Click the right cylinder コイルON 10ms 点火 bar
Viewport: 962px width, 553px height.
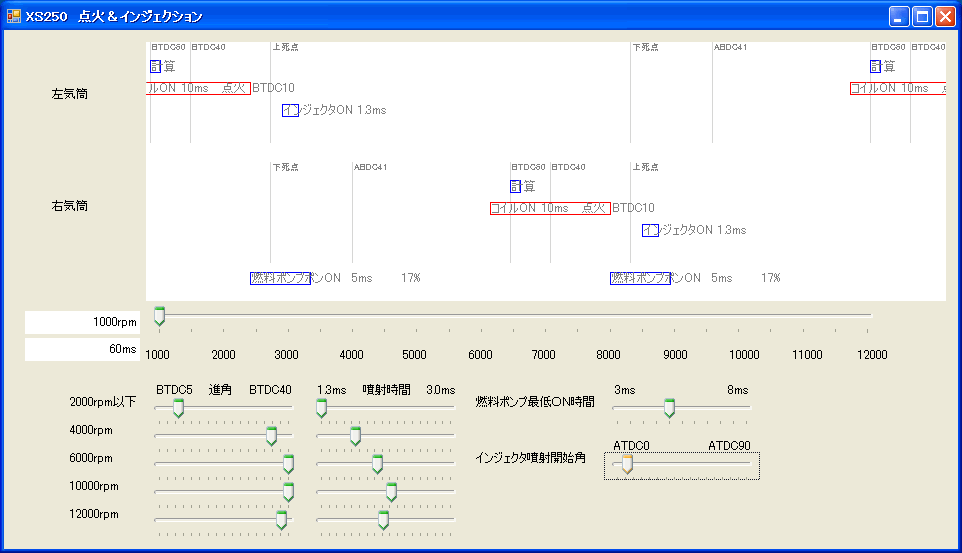tap(550, 208)
